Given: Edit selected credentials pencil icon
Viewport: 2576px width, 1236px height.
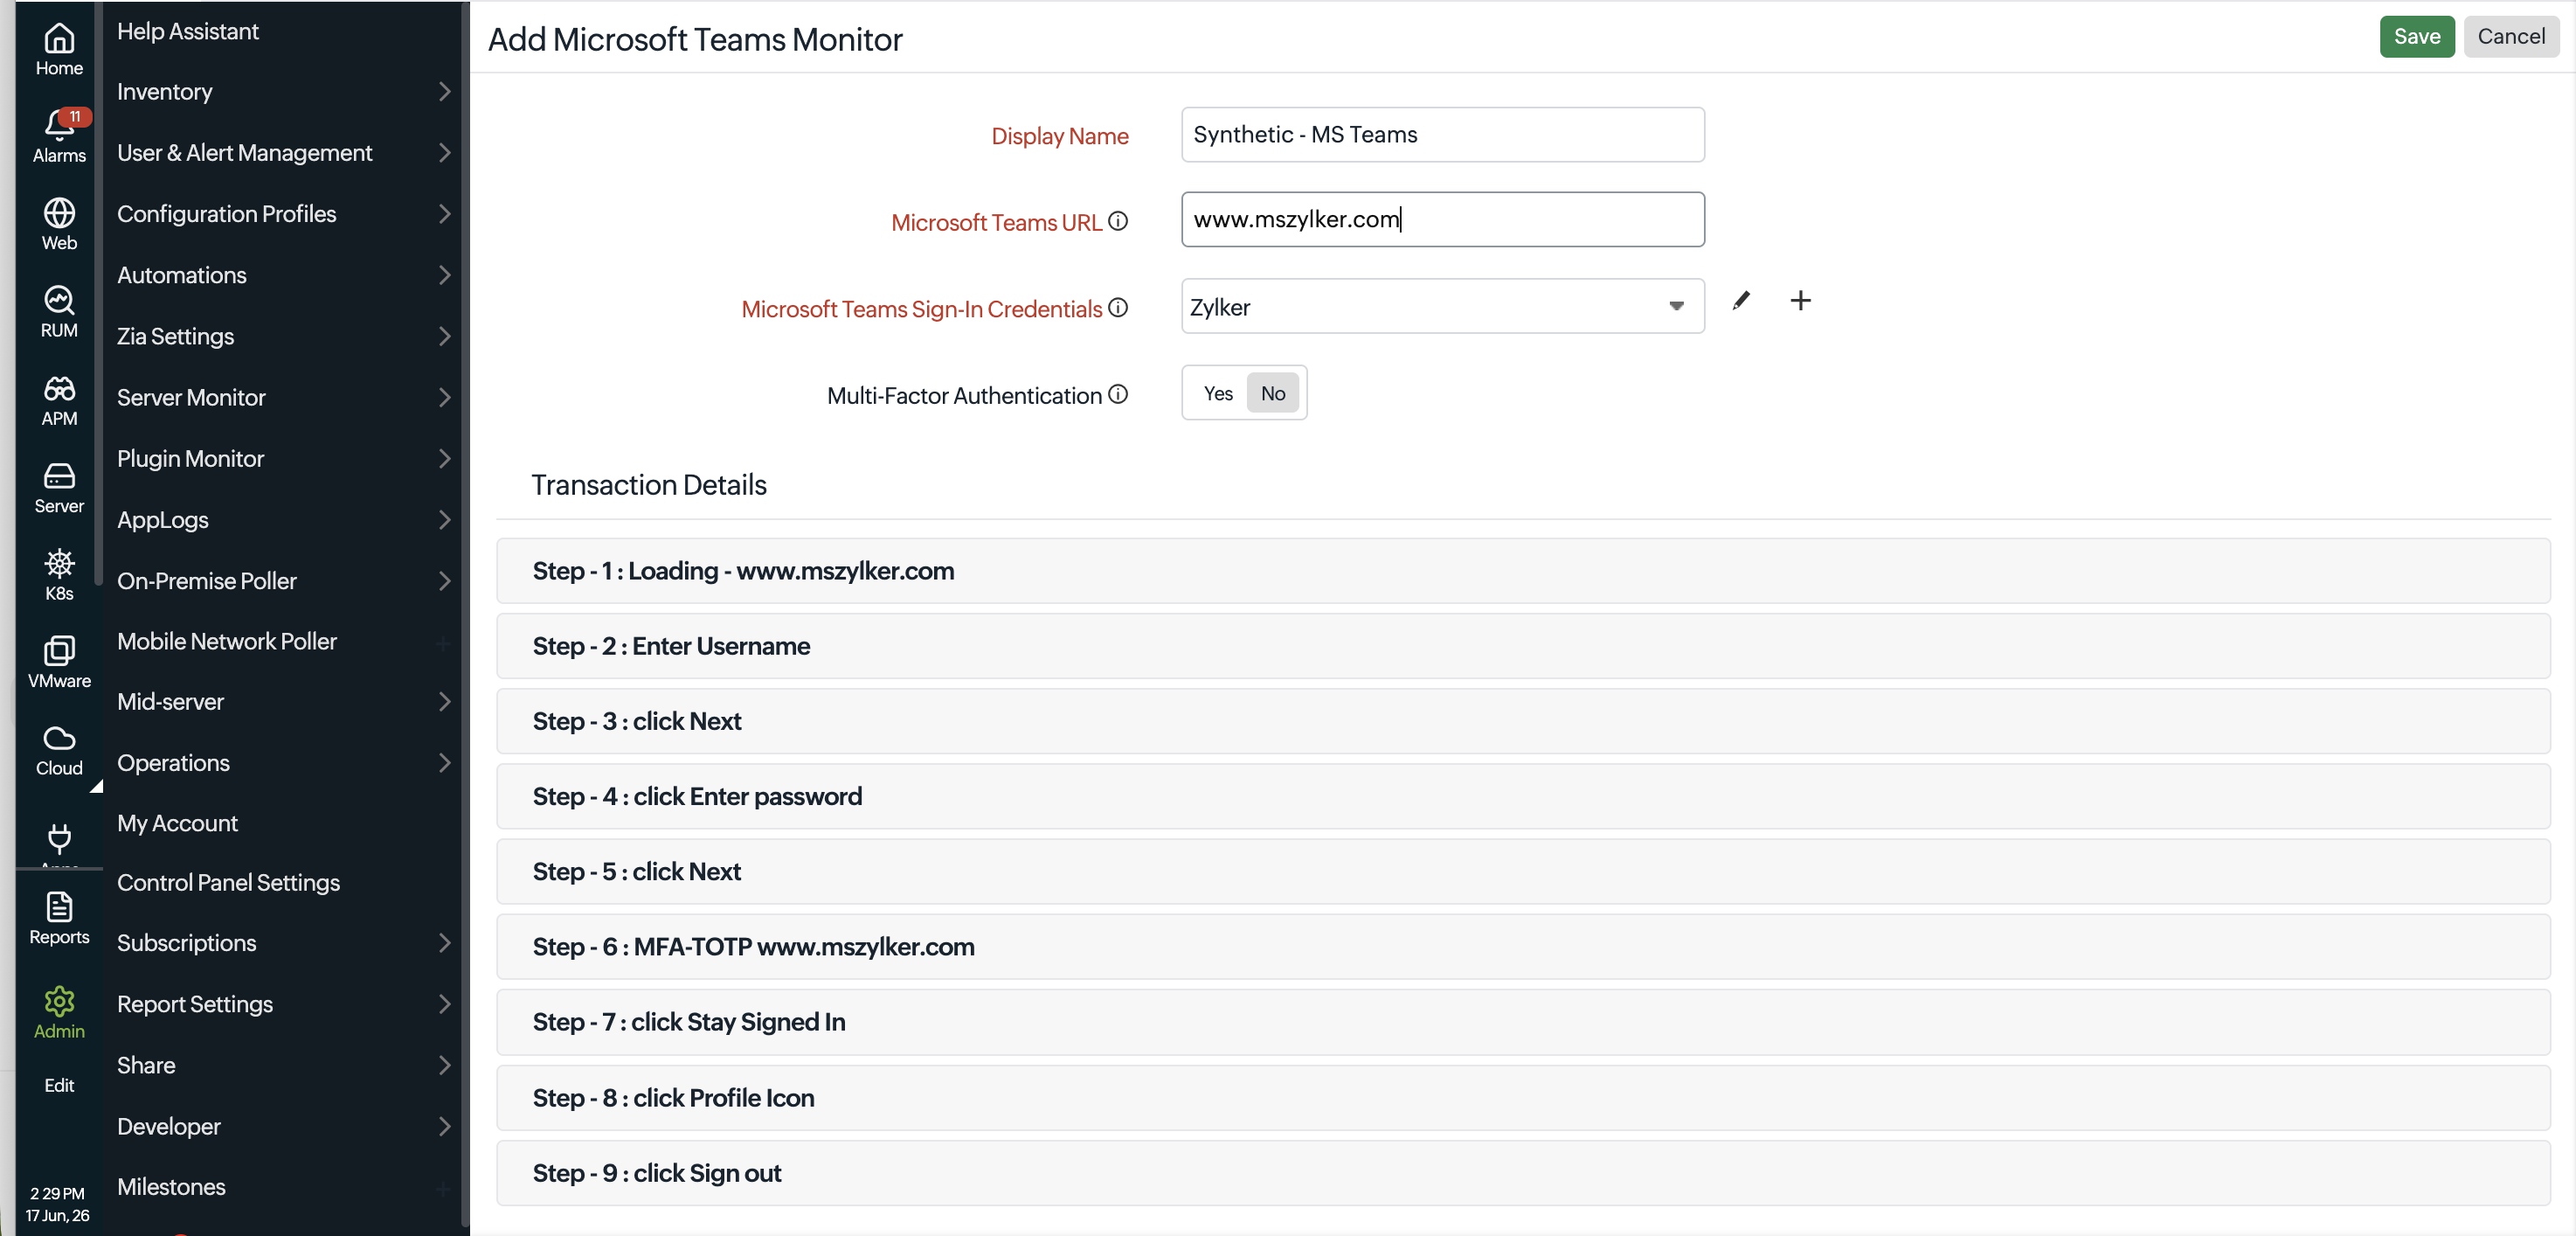Looking at the screenshot, I should (x=1741, y=301).
